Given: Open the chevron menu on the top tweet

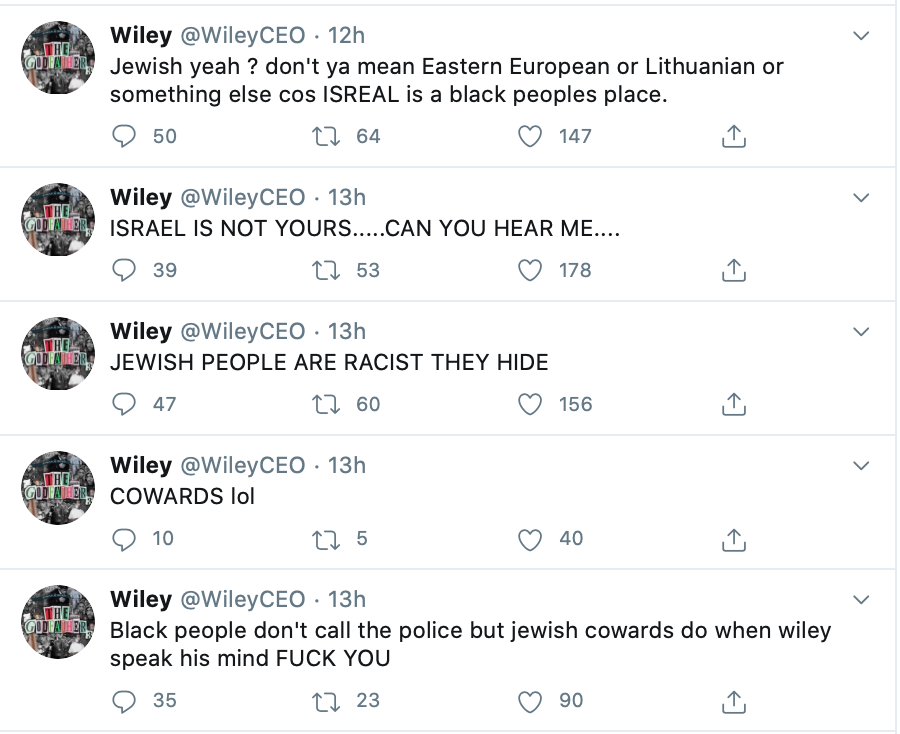Looking at the screenshot, I should [x=861, y=36].
